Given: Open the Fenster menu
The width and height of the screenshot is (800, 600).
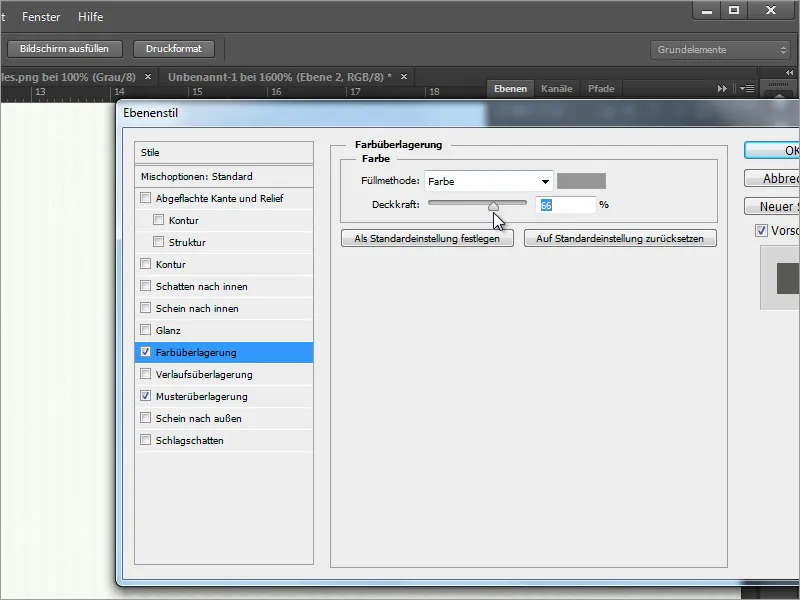Looking at the screenshot, I should click(x=41, y=17).
